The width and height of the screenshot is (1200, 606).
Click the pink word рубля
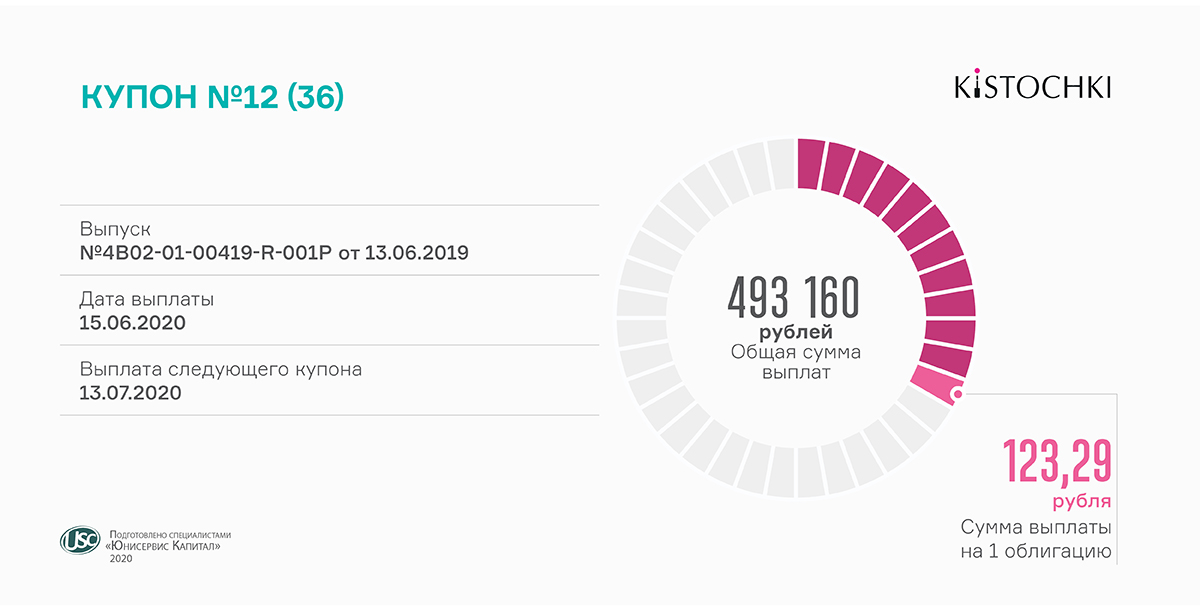coord(1082,501)
